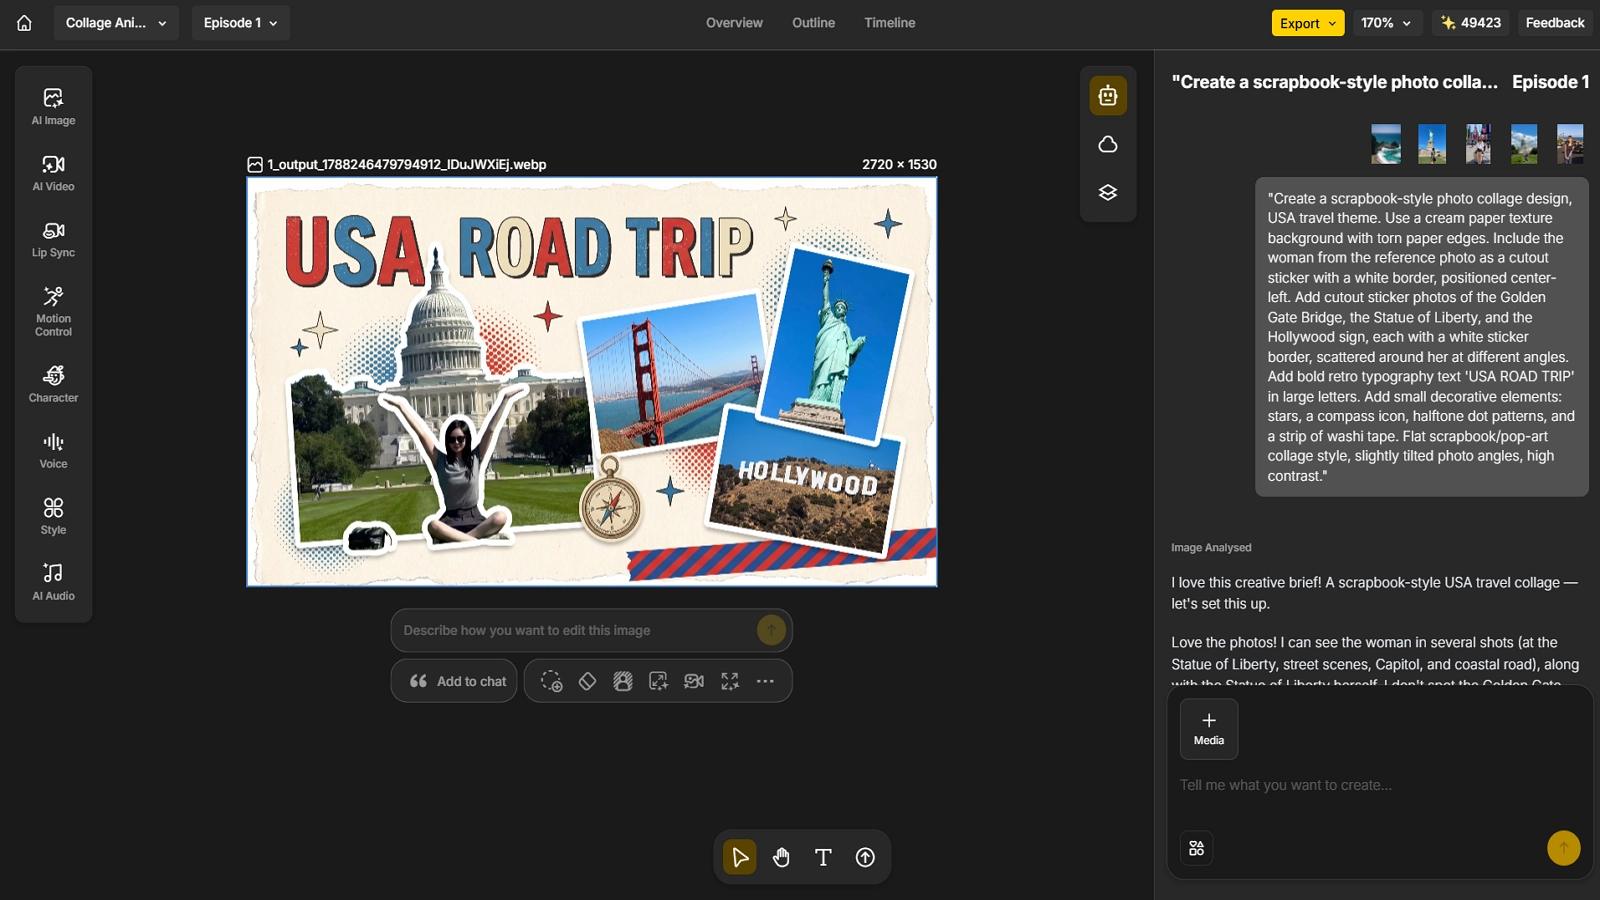Open the AI Image tool
Screen dimensions: 1600x900
53,106
